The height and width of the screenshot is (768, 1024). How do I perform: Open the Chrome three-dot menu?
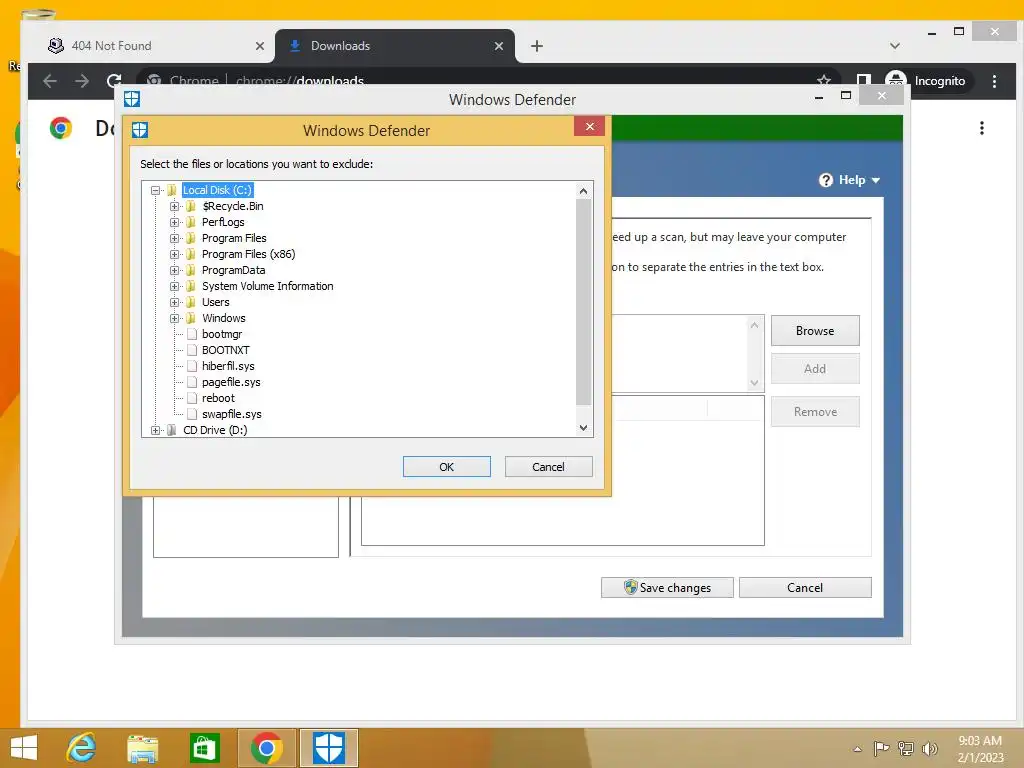[994, 81]
